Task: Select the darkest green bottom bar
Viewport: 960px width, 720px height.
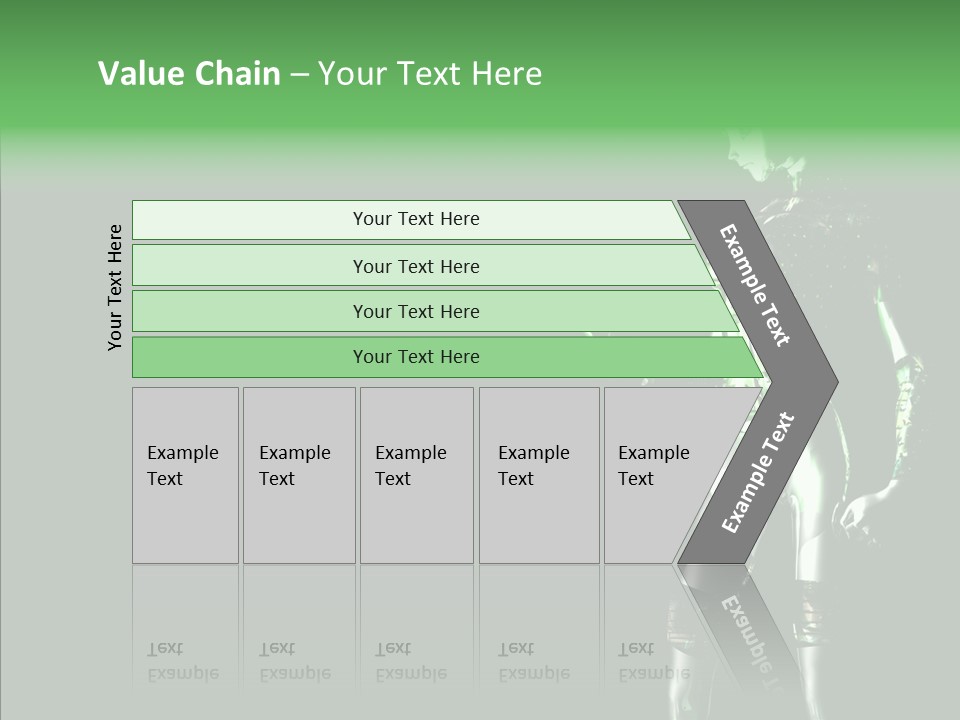Action: [x=416, y=357]
